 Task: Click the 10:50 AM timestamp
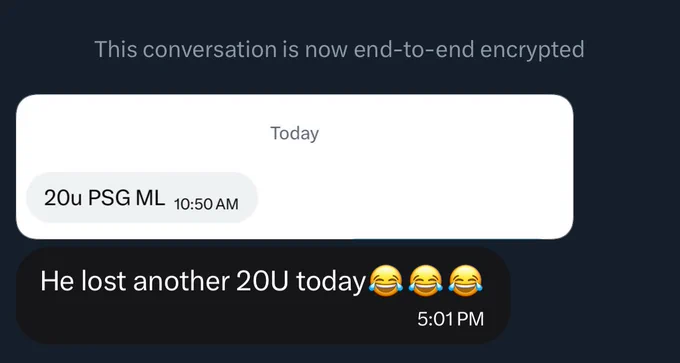click(x=206, y=204)
